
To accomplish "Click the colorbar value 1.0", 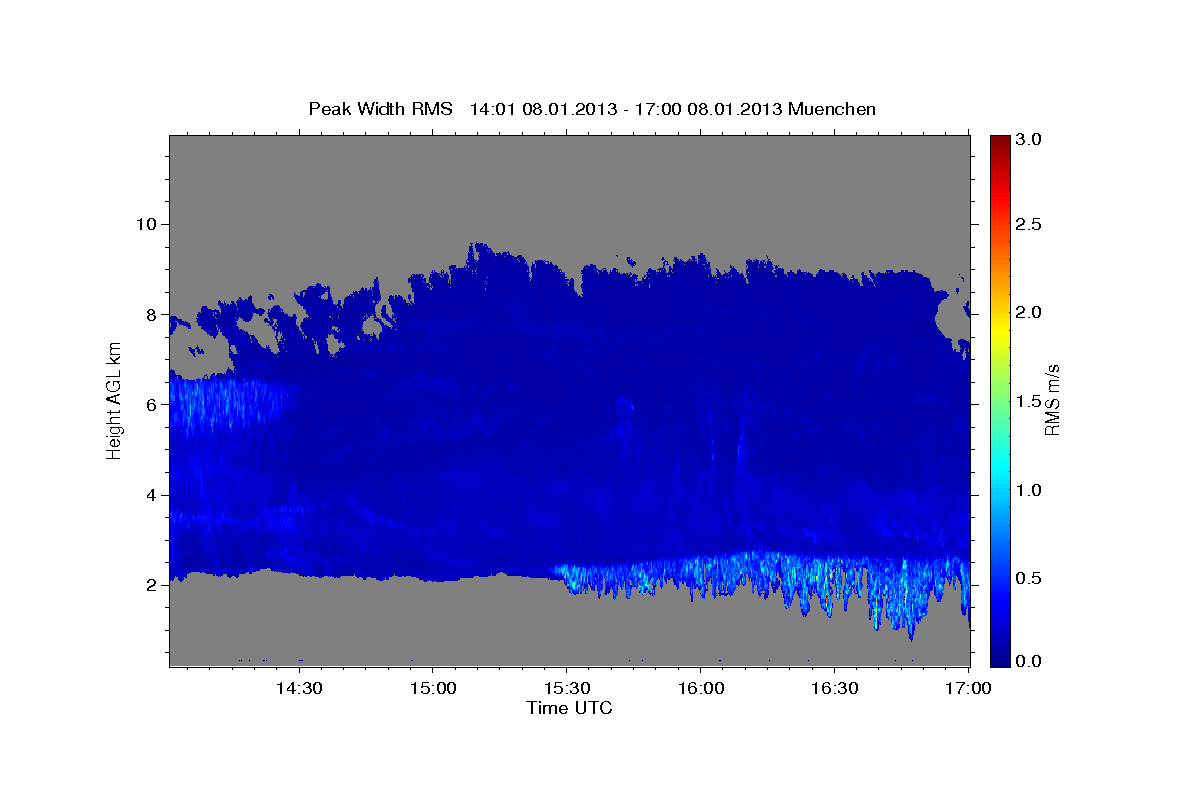I will [1030, 490].
